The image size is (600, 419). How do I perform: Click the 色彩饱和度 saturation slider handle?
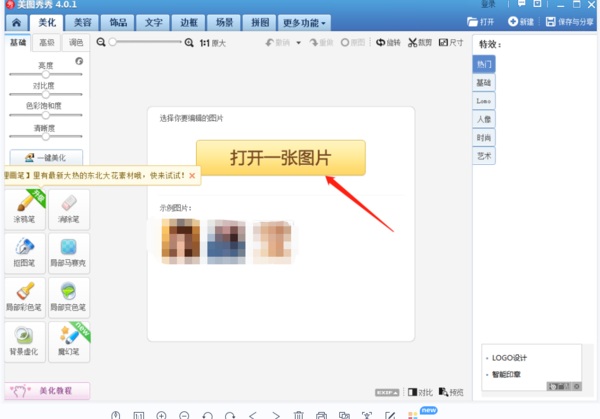46,115
